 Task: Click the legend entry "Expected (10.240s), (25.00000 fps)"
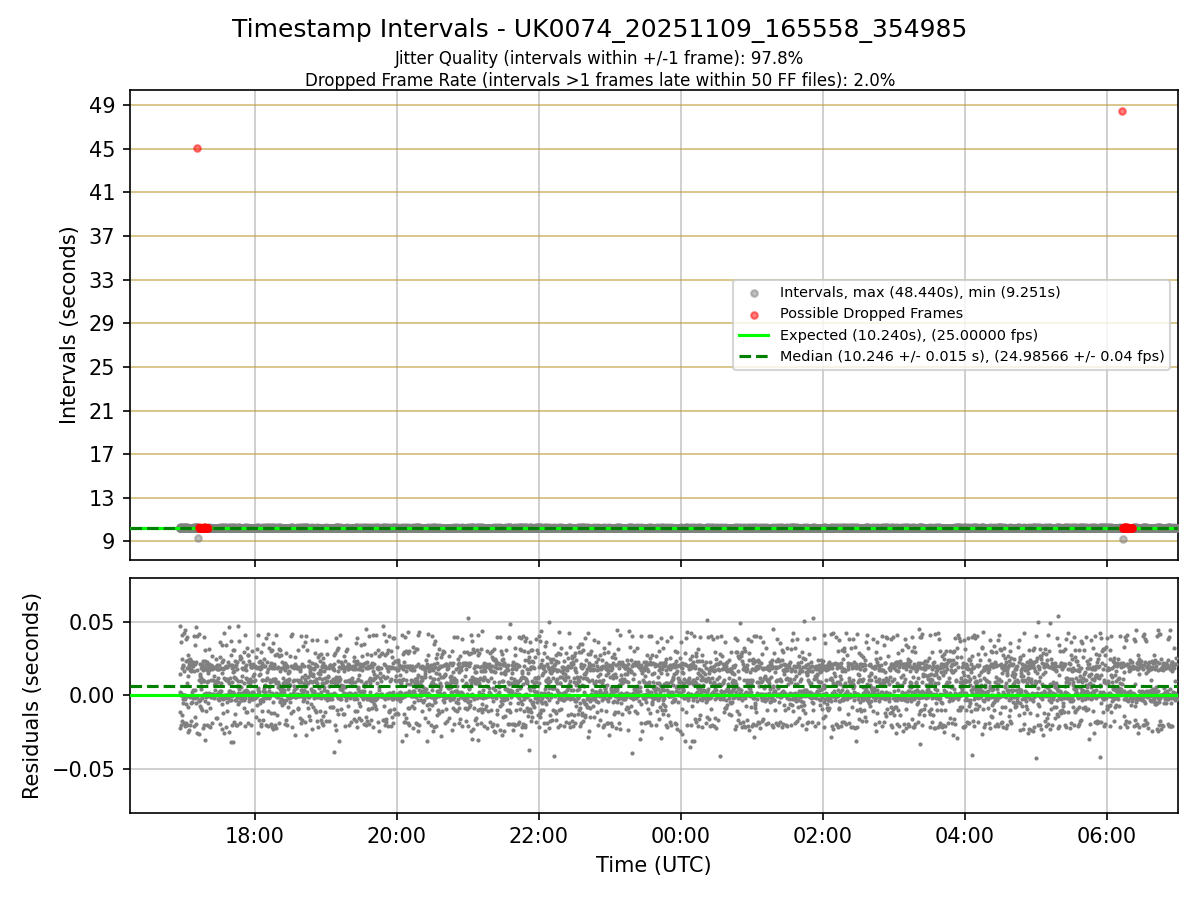tap(909, 334)
